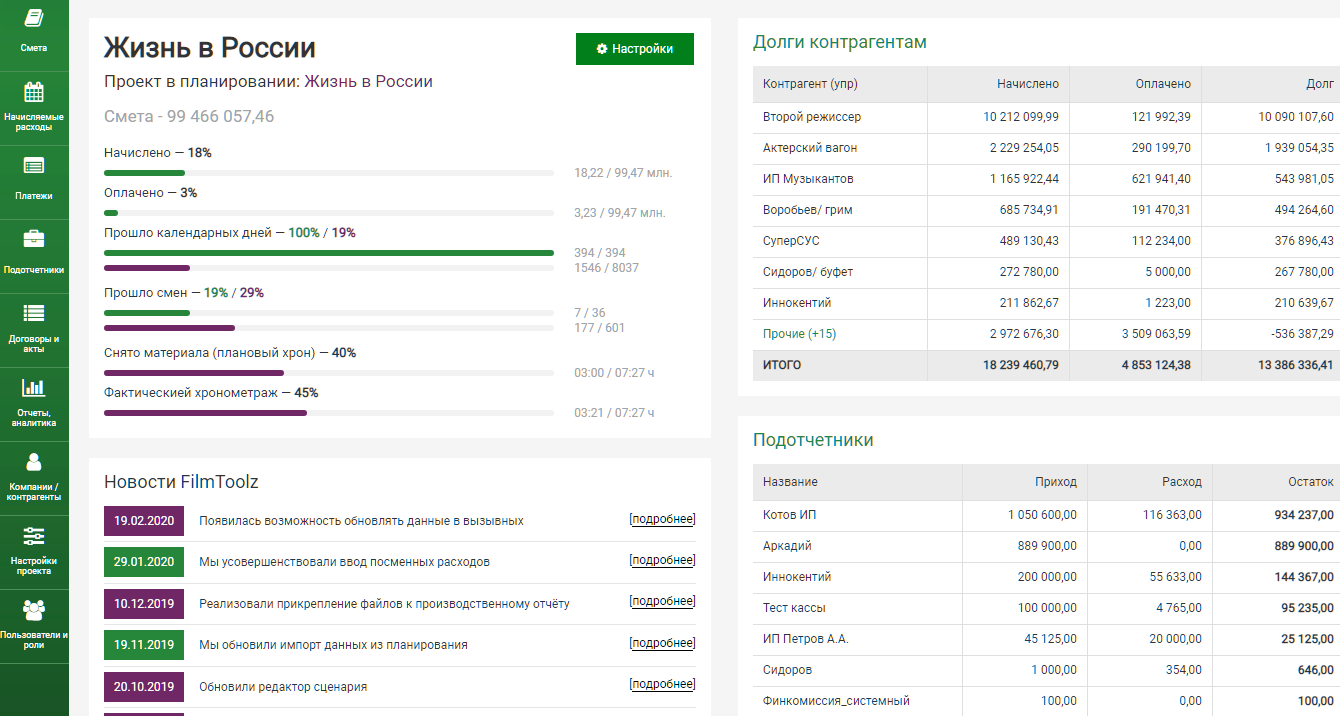1340x716 pixels.
Task: Open Пользователи и роли group icon
Action: pos(34,609)
